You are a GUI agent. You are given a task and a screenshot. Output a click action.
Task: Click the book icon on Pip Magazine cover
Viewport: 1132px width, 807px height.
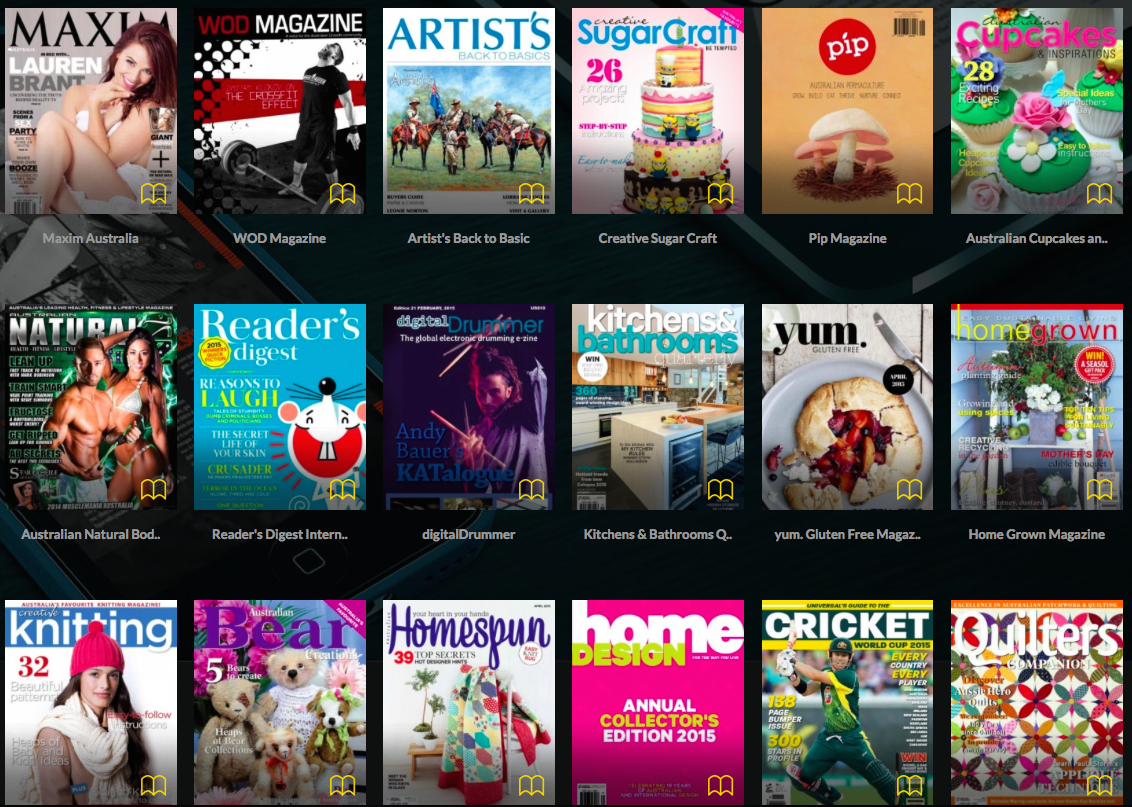(x=909, y=194)
